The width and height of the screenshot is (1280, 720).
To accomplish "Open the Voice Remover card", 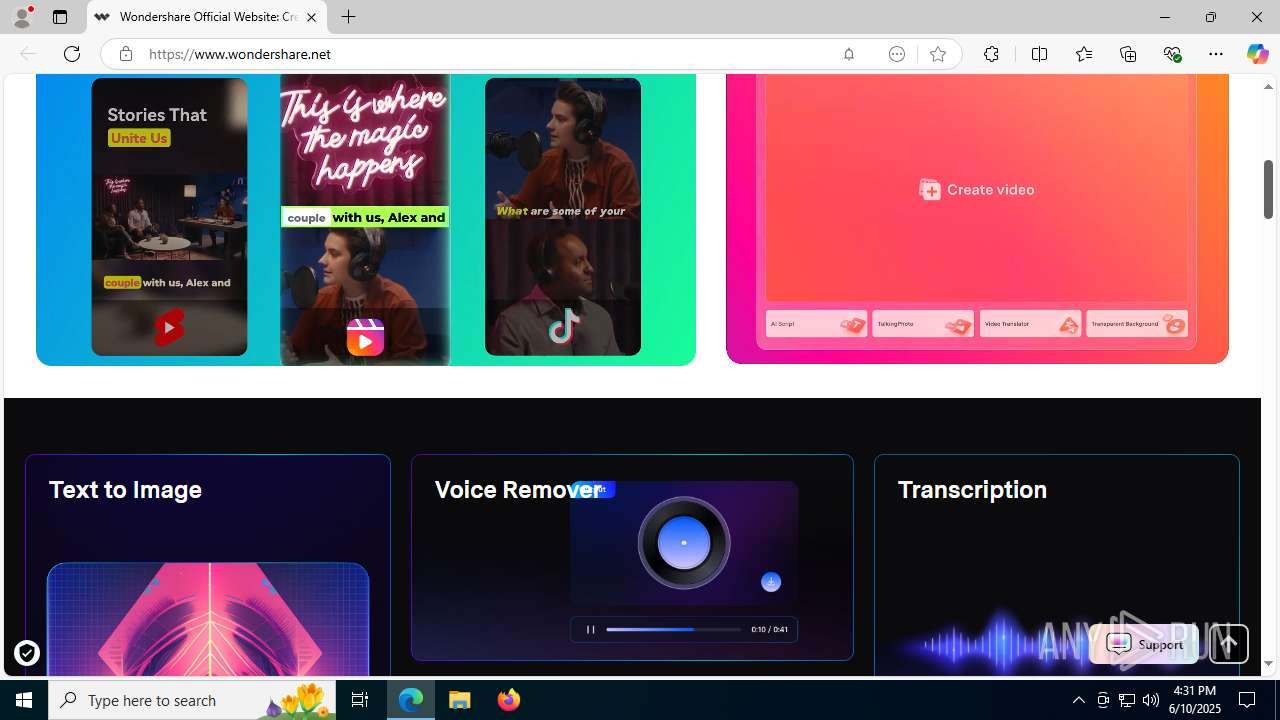I will (632, 557).
